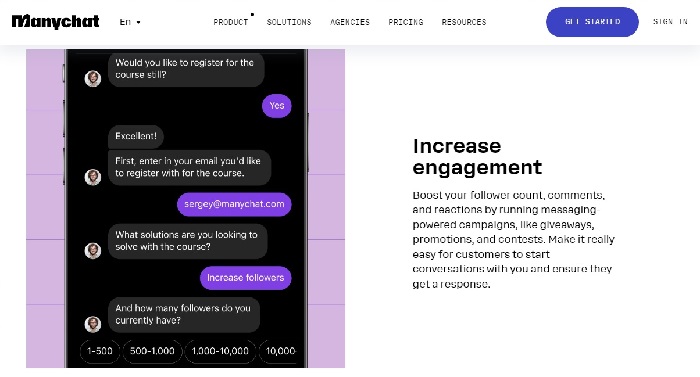Select the 500-1,000 followers option
This screenshot has height=377, width=700.
click(152, 351)
